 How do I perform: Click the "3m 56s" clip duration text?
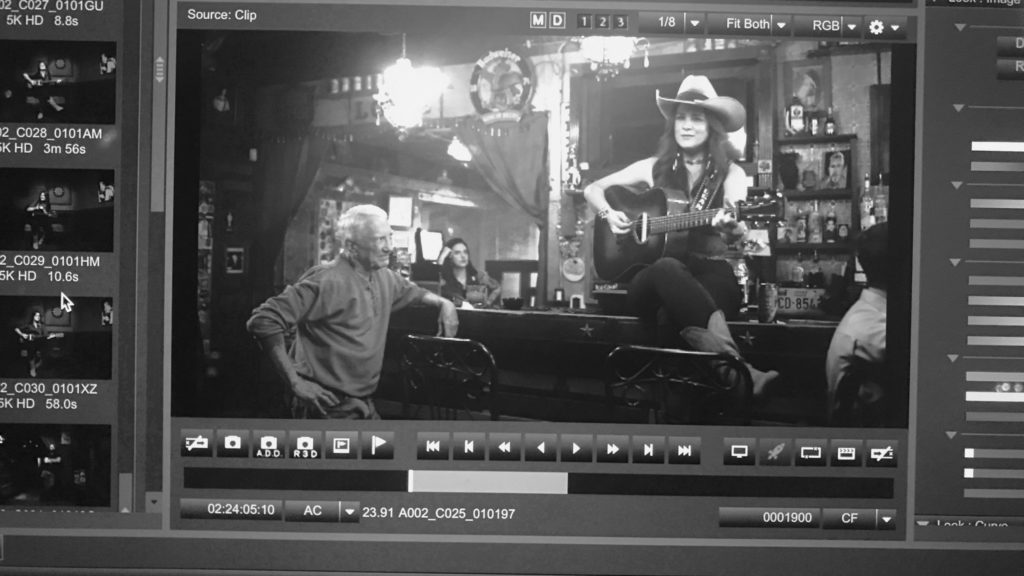click(x=64, y=149)
